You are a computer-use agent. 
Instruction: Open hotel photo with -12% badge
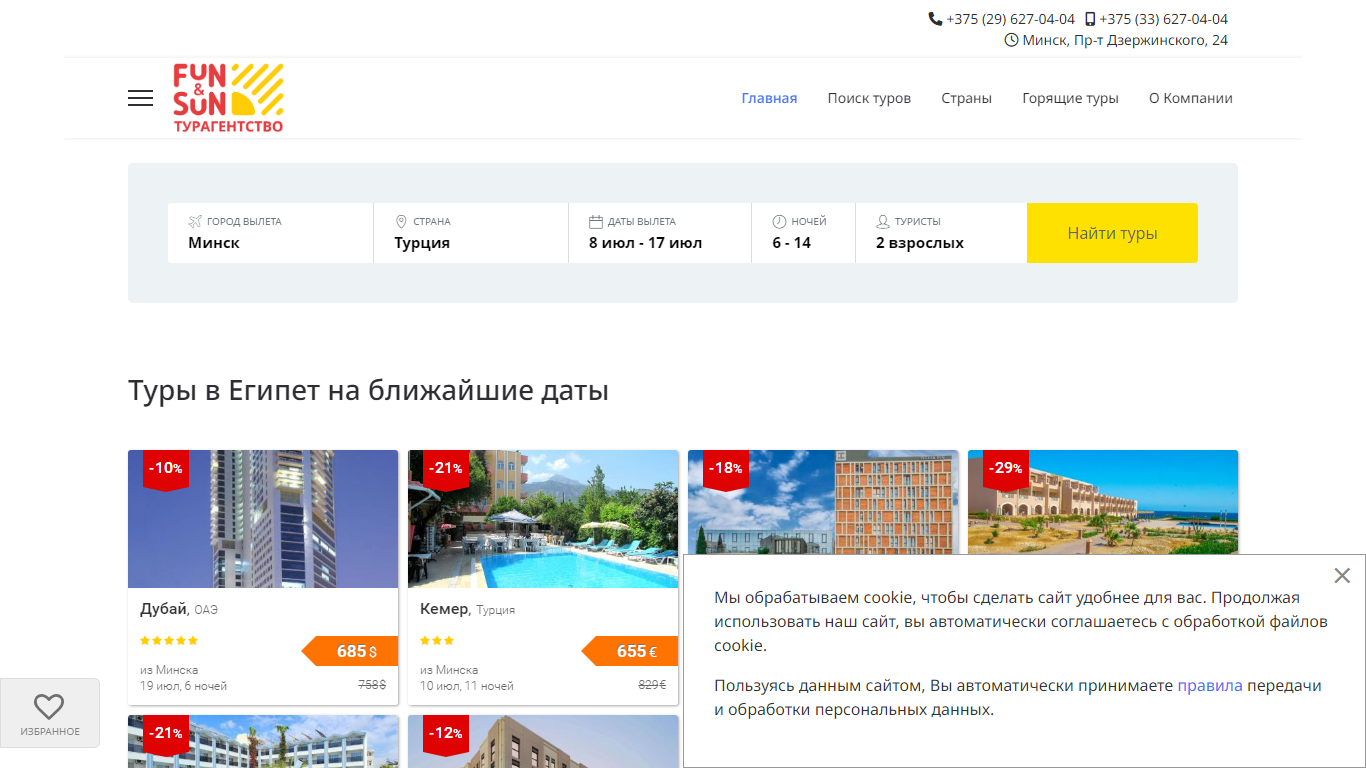click(543, 741)
